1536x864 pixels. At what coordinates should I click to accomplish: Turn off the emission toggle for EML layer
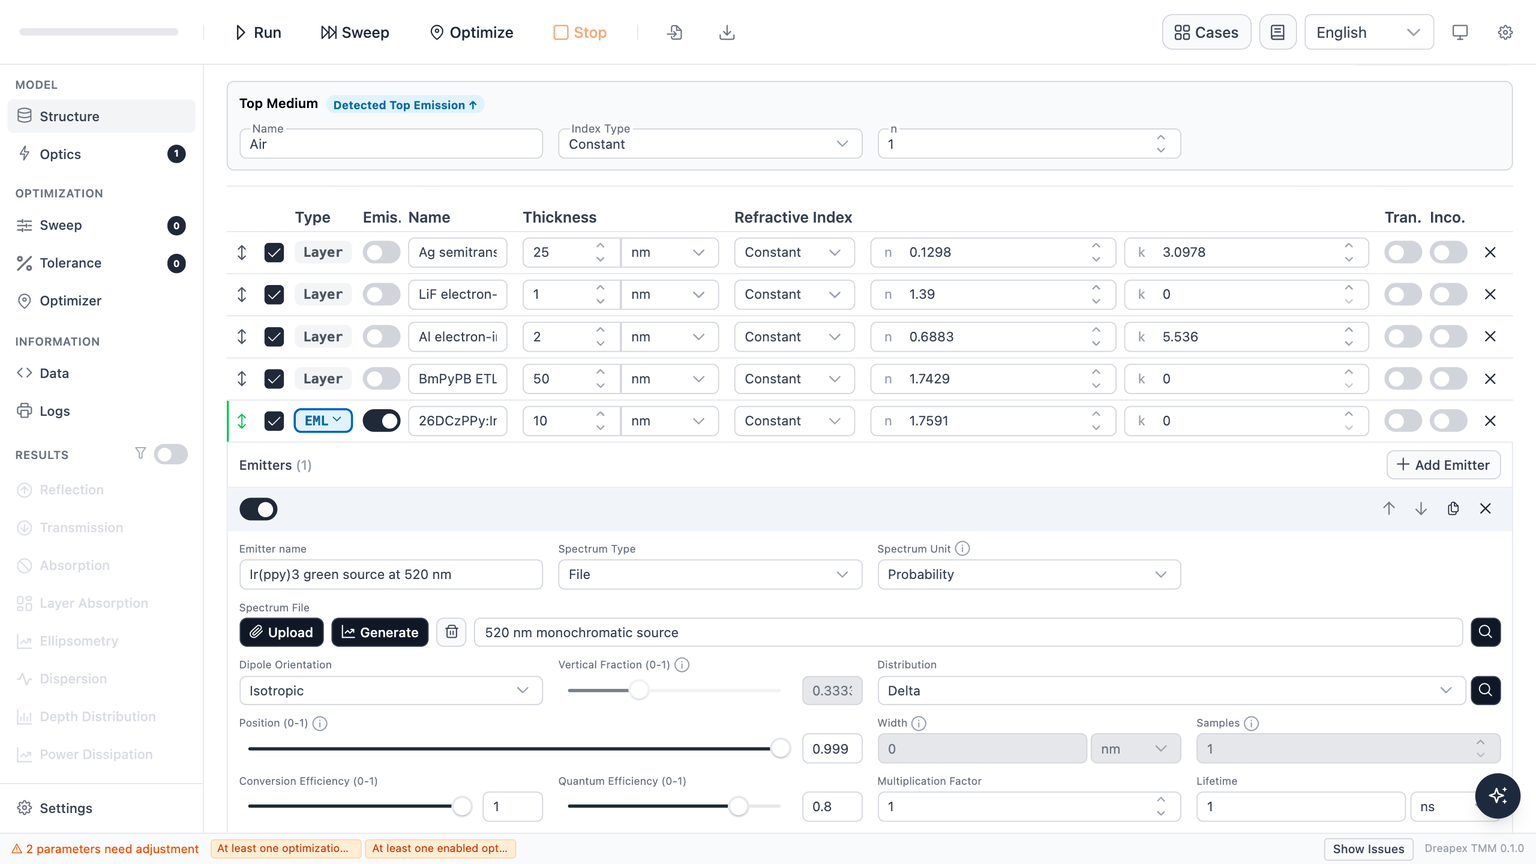coord(381,421)
